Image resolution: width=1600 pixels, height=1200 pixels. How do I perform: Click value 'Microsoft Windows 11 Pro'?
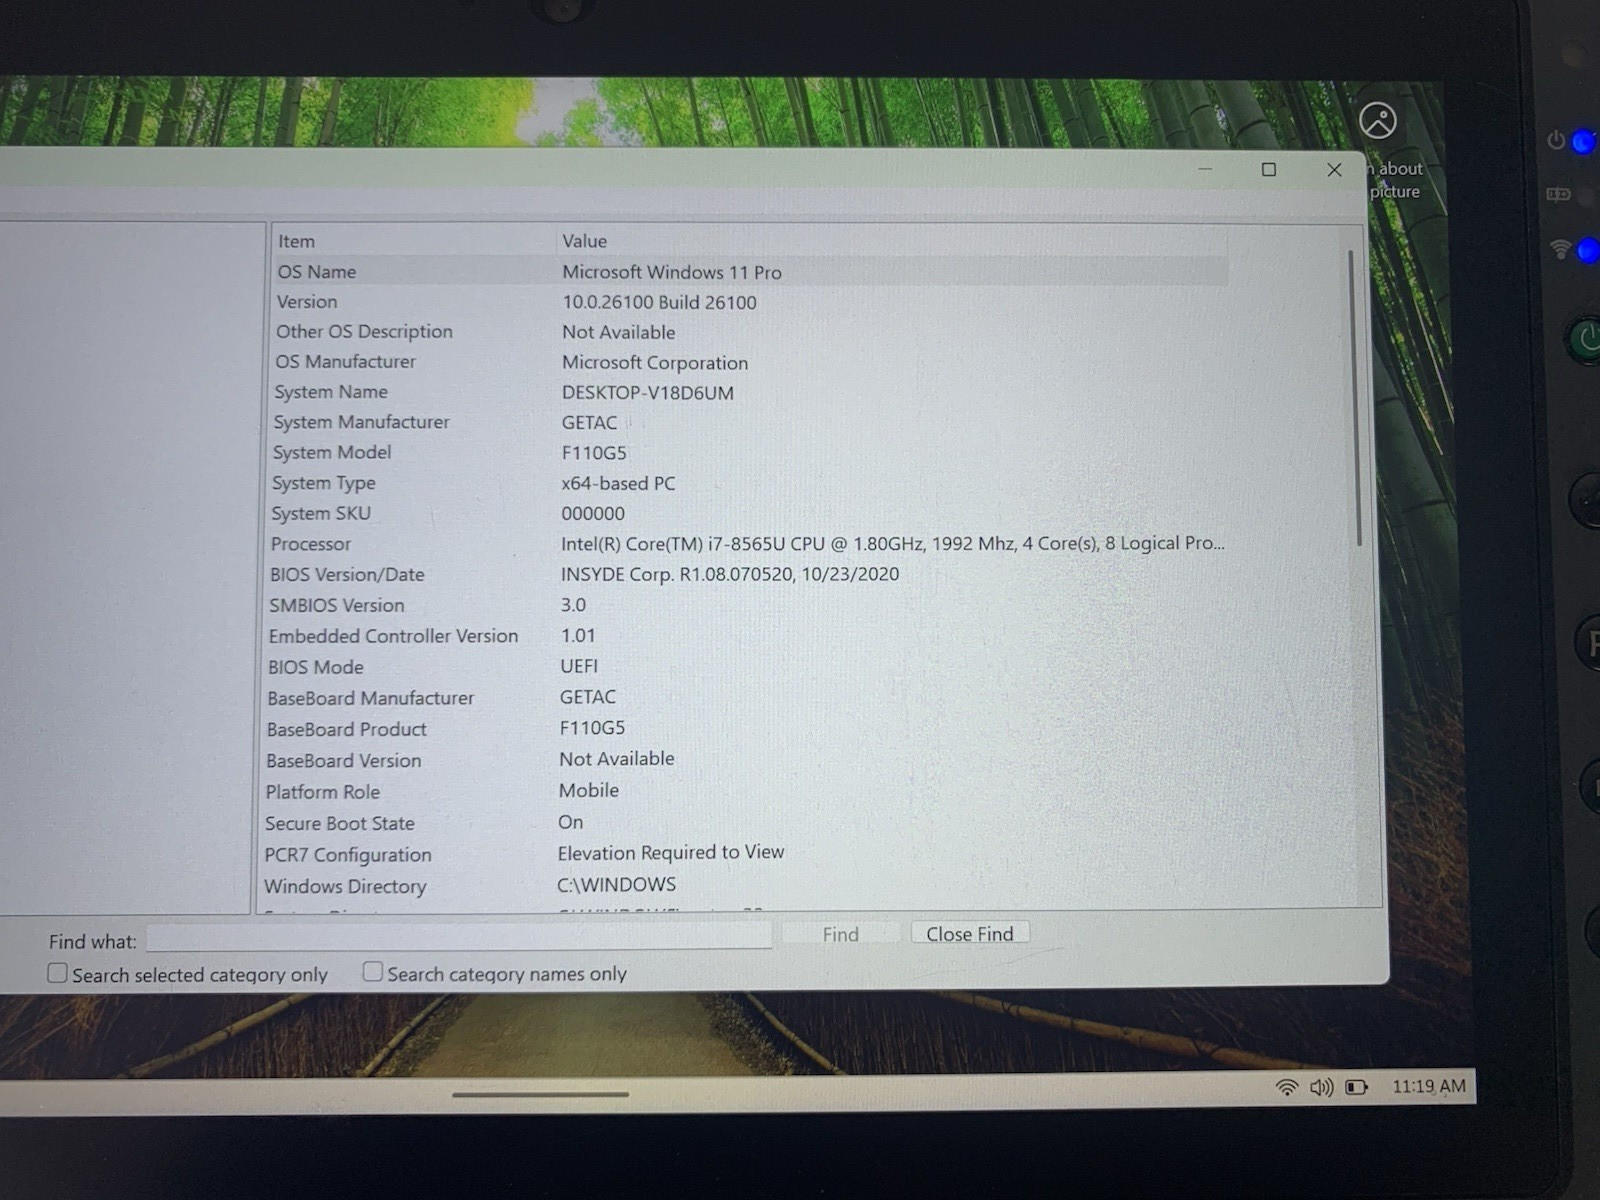[x=672, y=272]
